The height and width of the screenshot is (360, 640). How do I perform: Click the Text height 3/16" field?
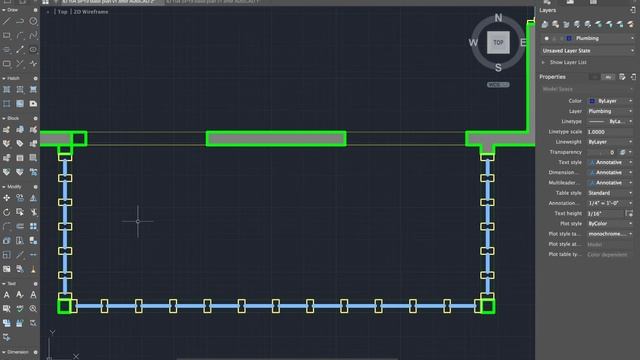[605, 213]
